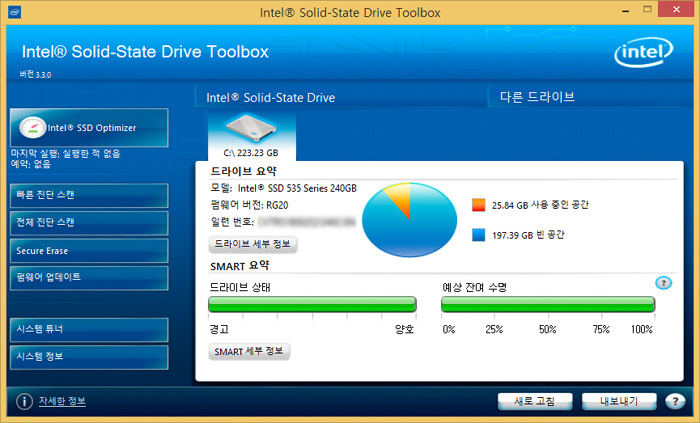Click the model text Intel SSD 535 Series 240GB
Viewport: 700px width, 423px height.
pyautogui.click(x=297, y=188)
